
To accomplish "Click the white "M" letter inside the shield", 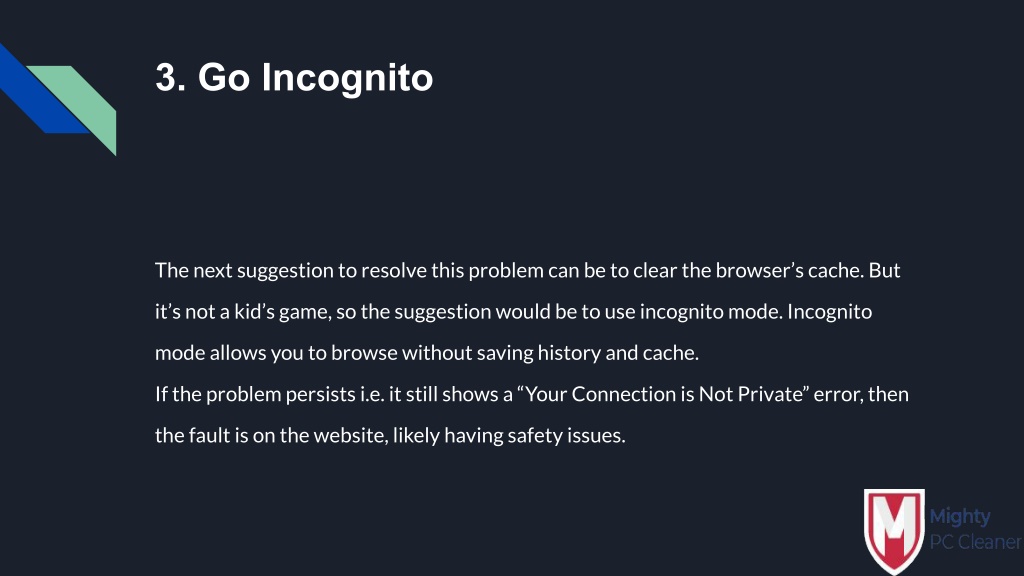I will (894, 524).
